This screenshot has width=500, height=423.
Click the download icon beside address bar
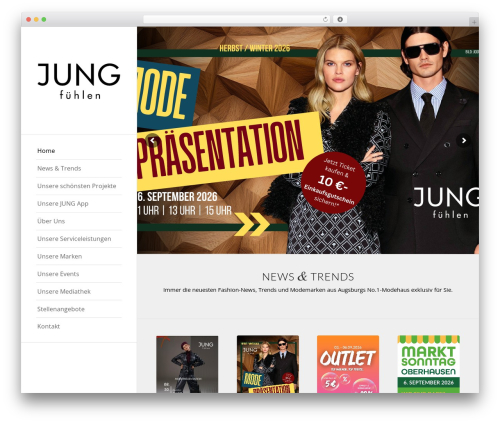[340, 20]
